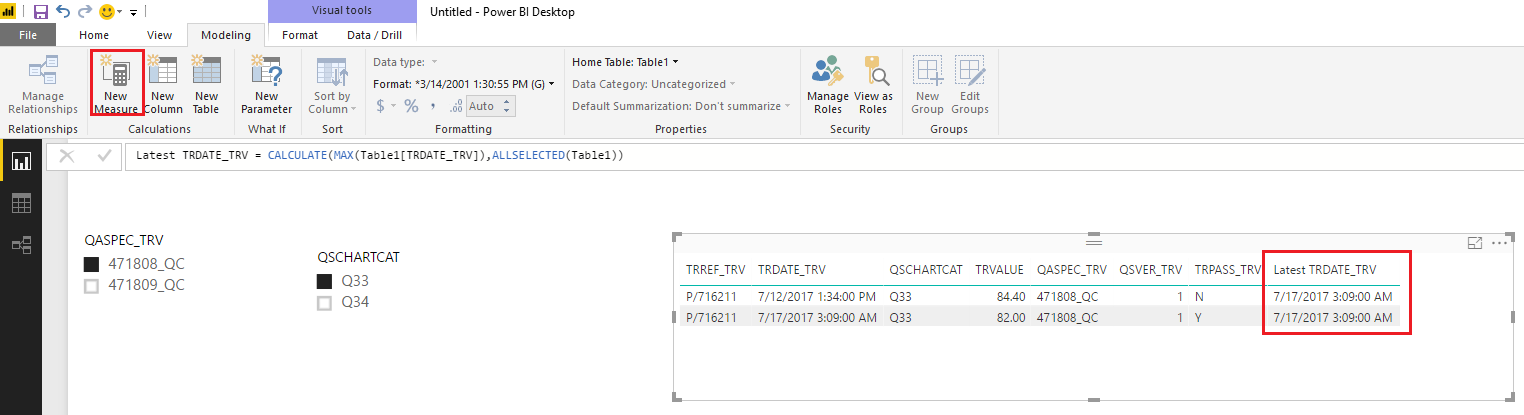Cancel the formula with X icon
This screenshot has height=415, width=1524.
67,156
